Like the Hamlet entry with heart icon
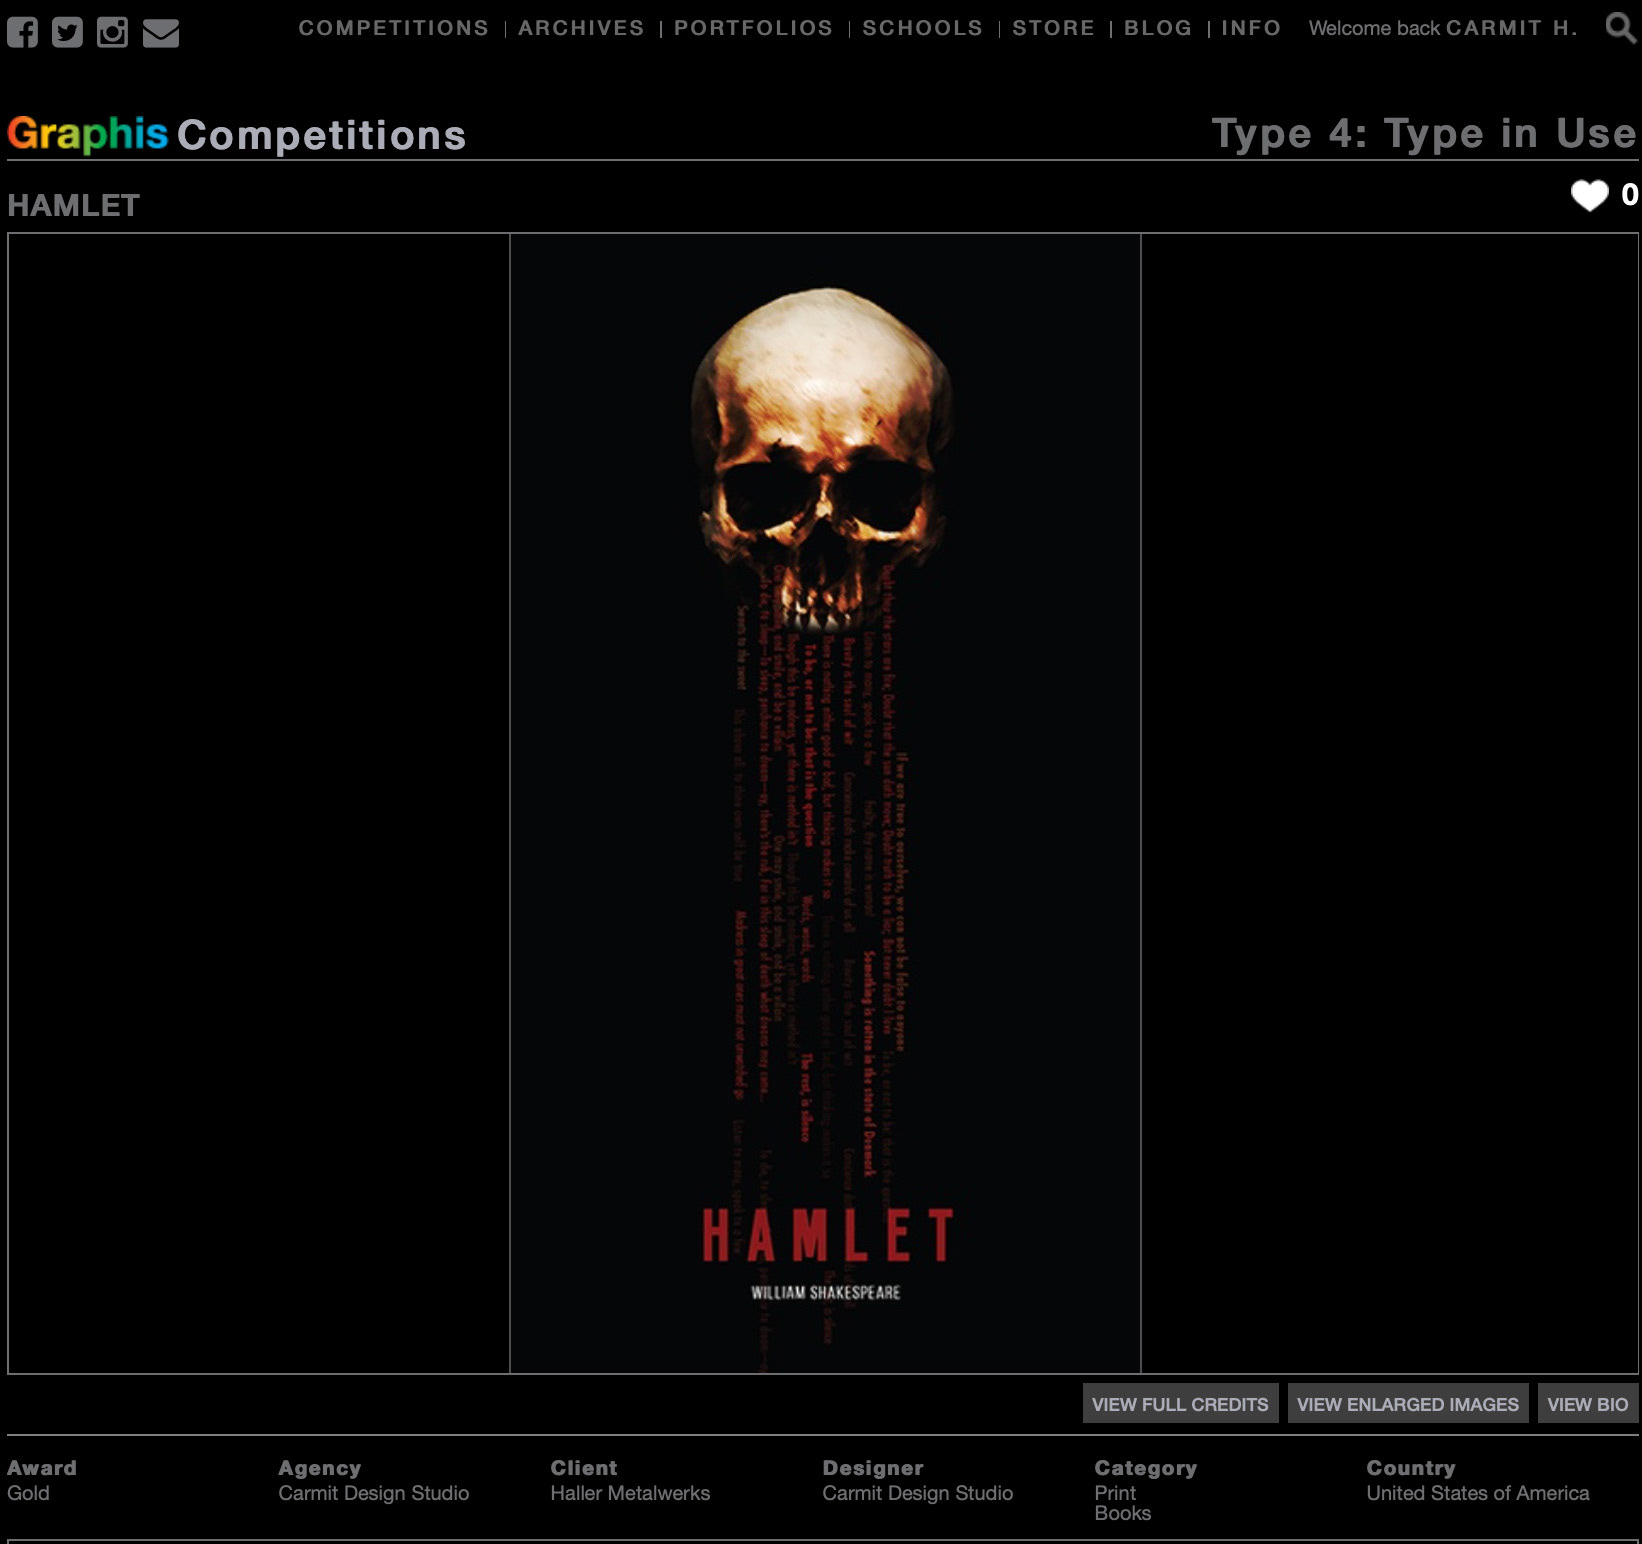 coord(1589,194)
